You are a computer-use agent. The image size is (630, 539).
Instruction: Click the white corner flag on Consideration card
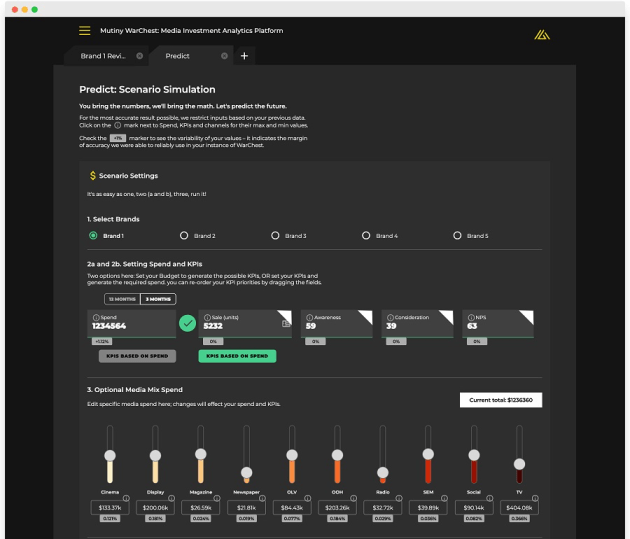[448, 315]
